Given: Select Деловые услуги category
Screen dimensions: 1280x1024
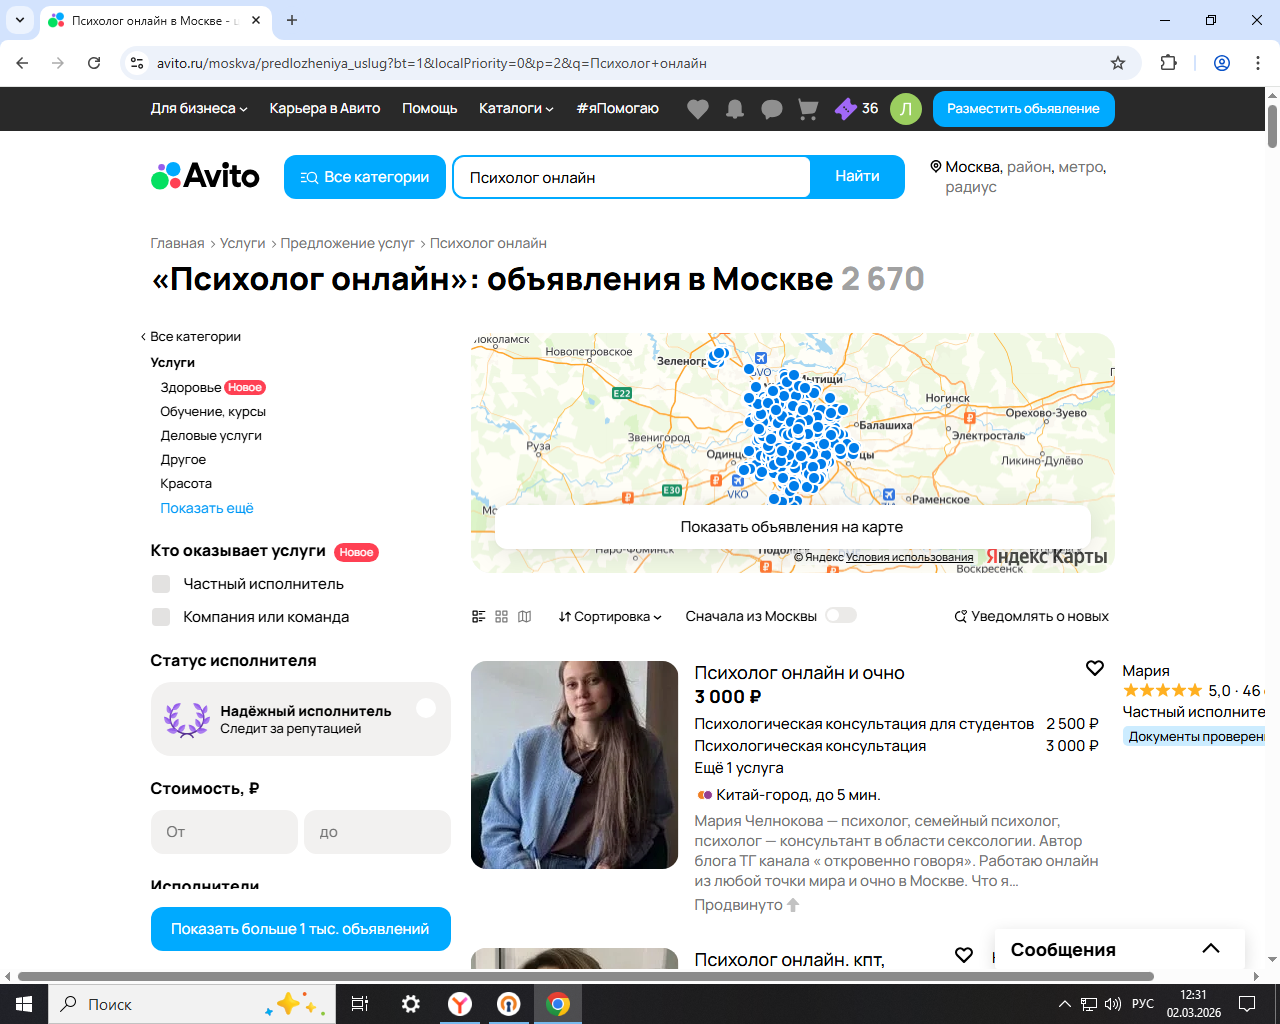Looking at the screenshot, I should [211, 436].
